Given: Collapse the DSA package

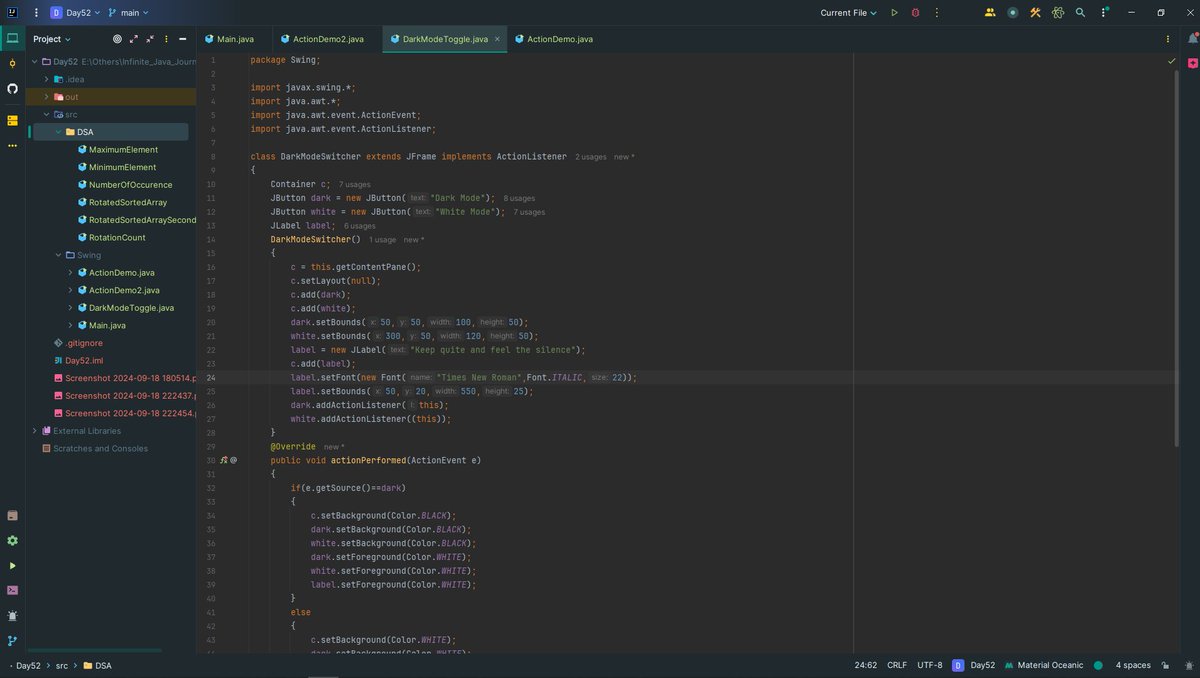Looking at the screenshot, I should (x=58, y=132).
